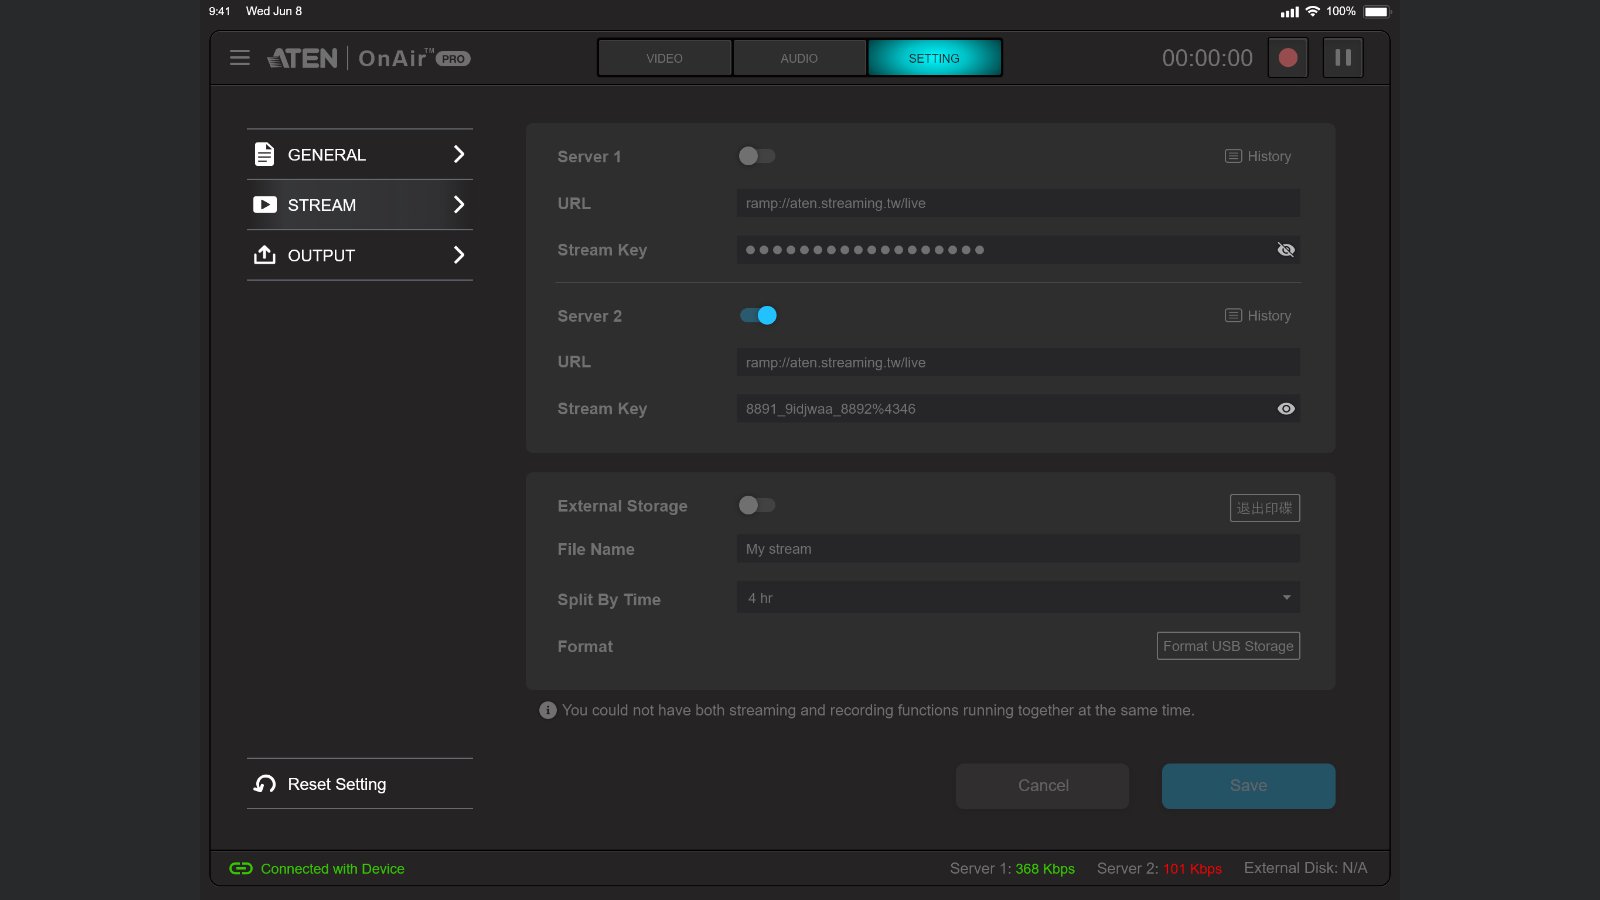Screen dimensions: 1600x900
Task: Turn on External Storage switch
Action: point(757,506)
